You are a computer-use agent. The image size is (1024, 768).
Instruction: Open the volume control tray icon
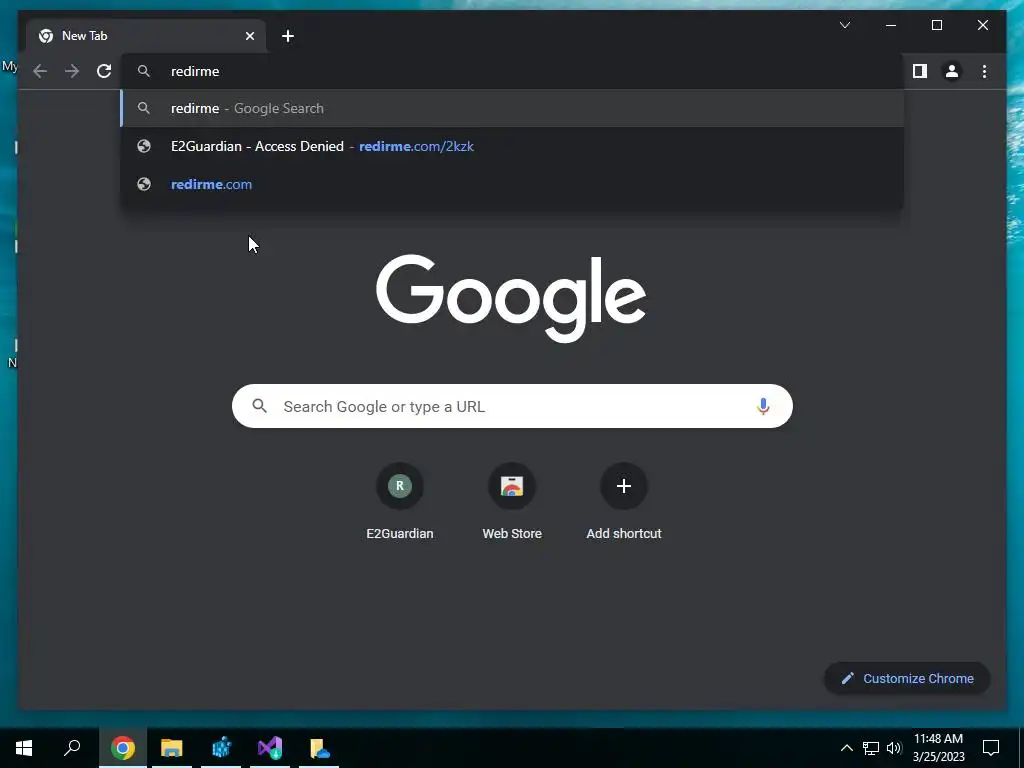(894, 748)
